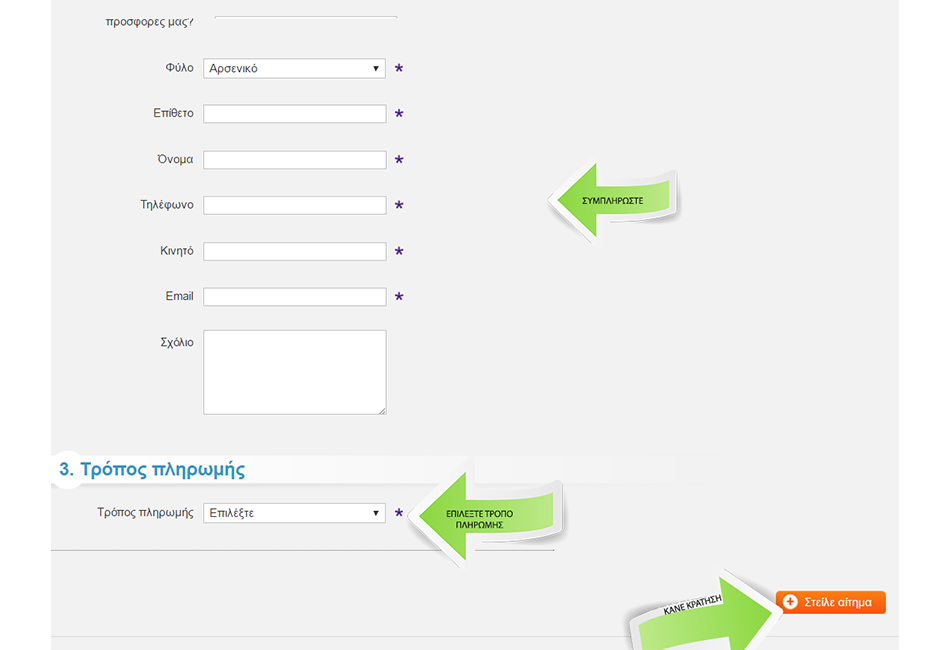Select the Τηλέφωνο input field
Image resolution: width=950 pixels, height=650 pixels.
point(294,205)
